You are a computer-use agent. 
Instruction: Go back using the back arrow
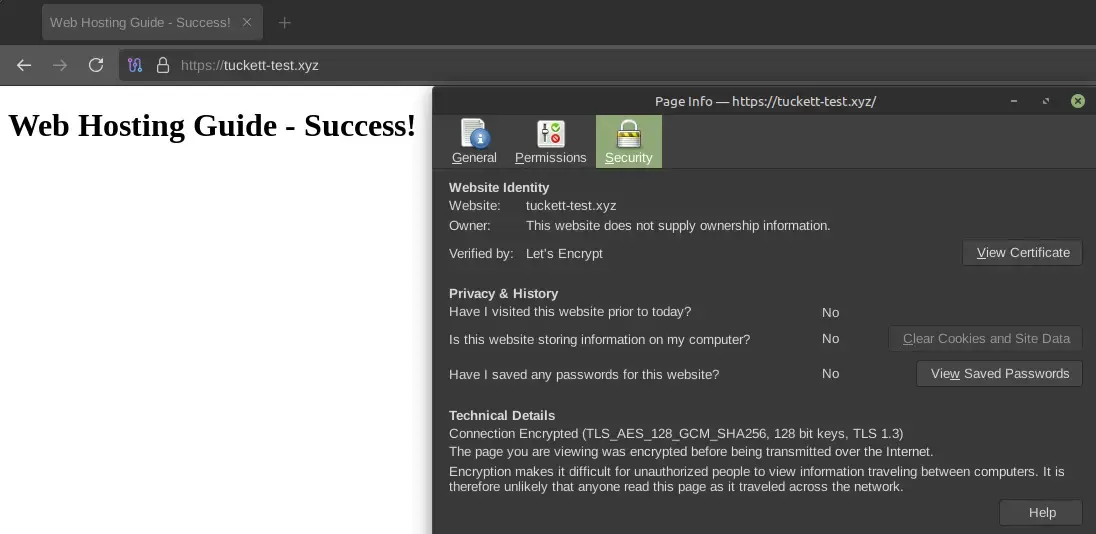(24, 65)
